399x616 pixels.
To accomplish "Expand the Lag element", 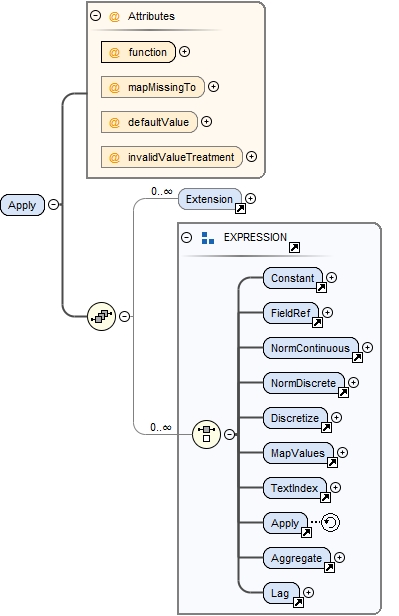I will coord(309,592).
